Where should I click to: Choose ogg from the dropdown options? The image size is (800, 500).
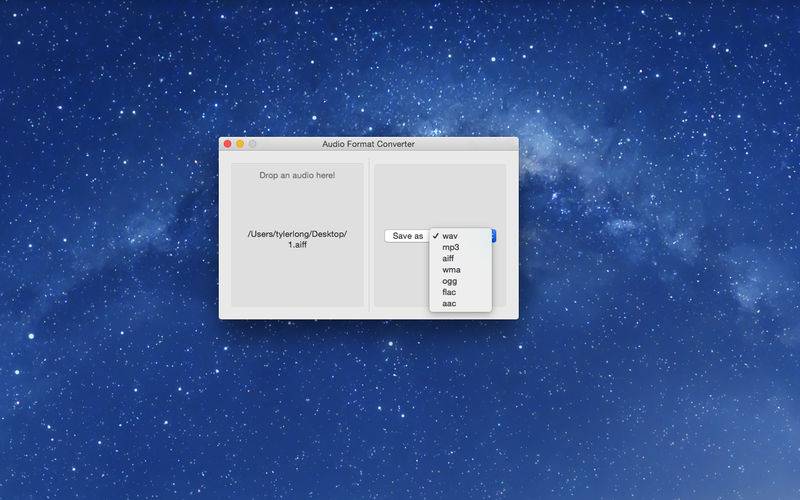(461, 281)
